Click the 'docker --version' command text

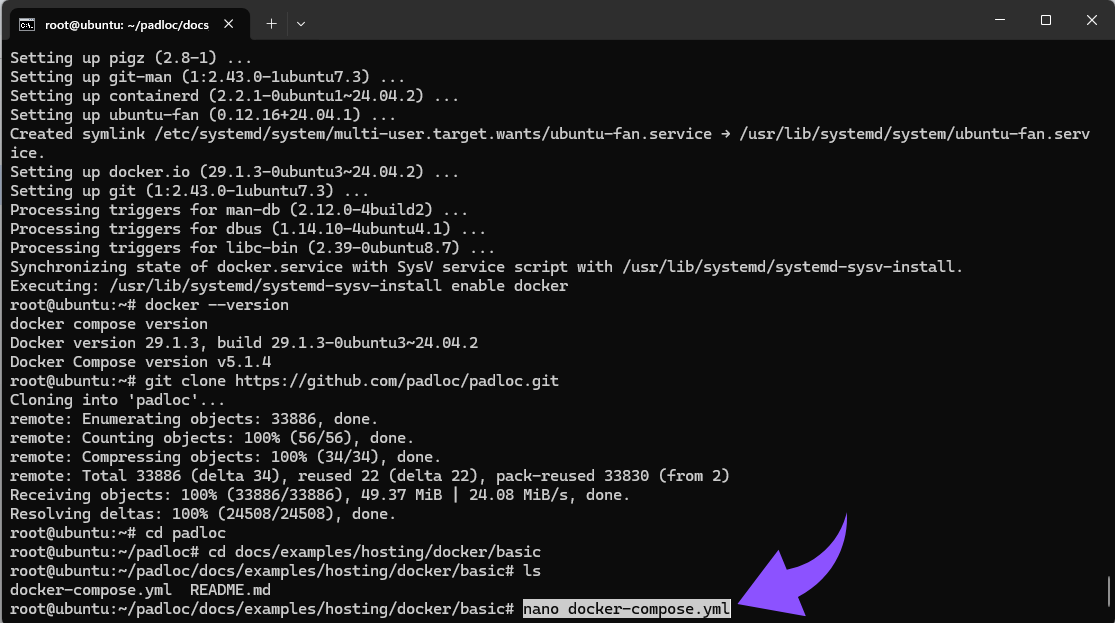pos(217,304)
